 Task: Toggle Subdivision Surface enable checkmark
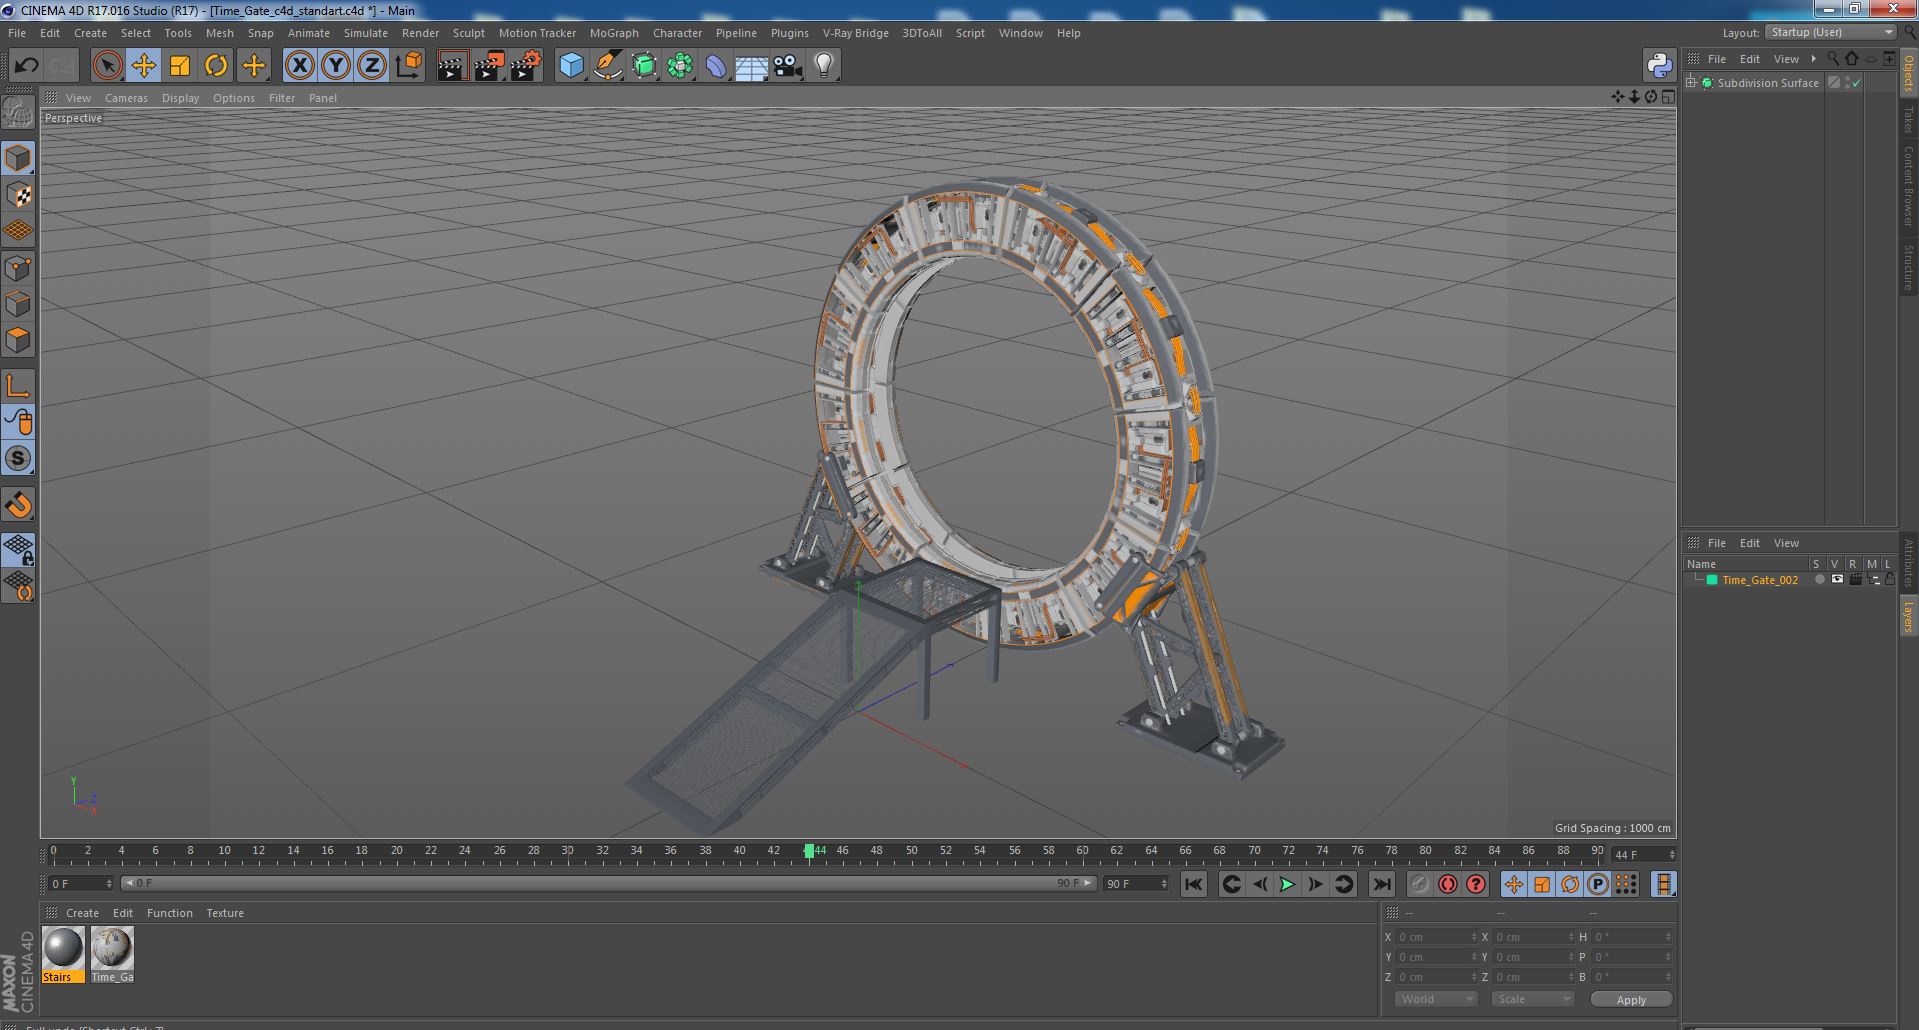(x=1857, y=83)
